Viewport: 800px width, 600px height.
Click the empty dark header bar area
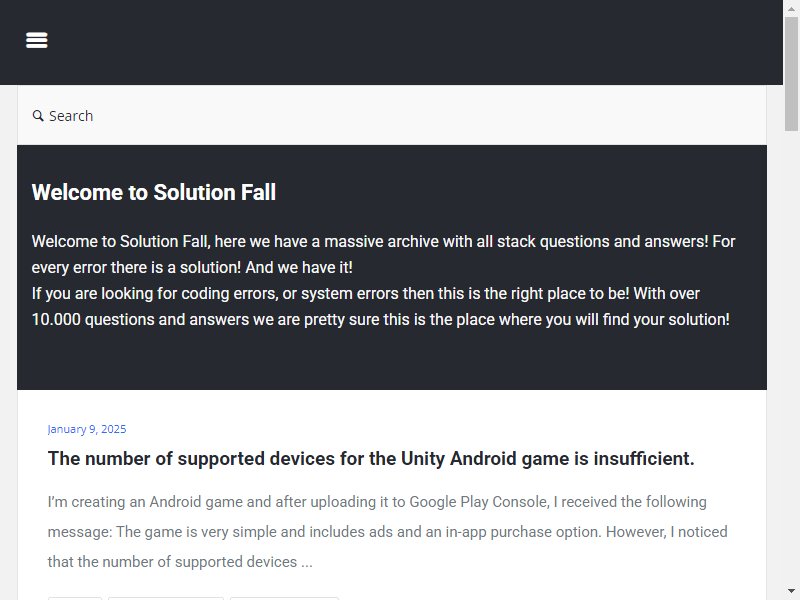click(408, 41)
